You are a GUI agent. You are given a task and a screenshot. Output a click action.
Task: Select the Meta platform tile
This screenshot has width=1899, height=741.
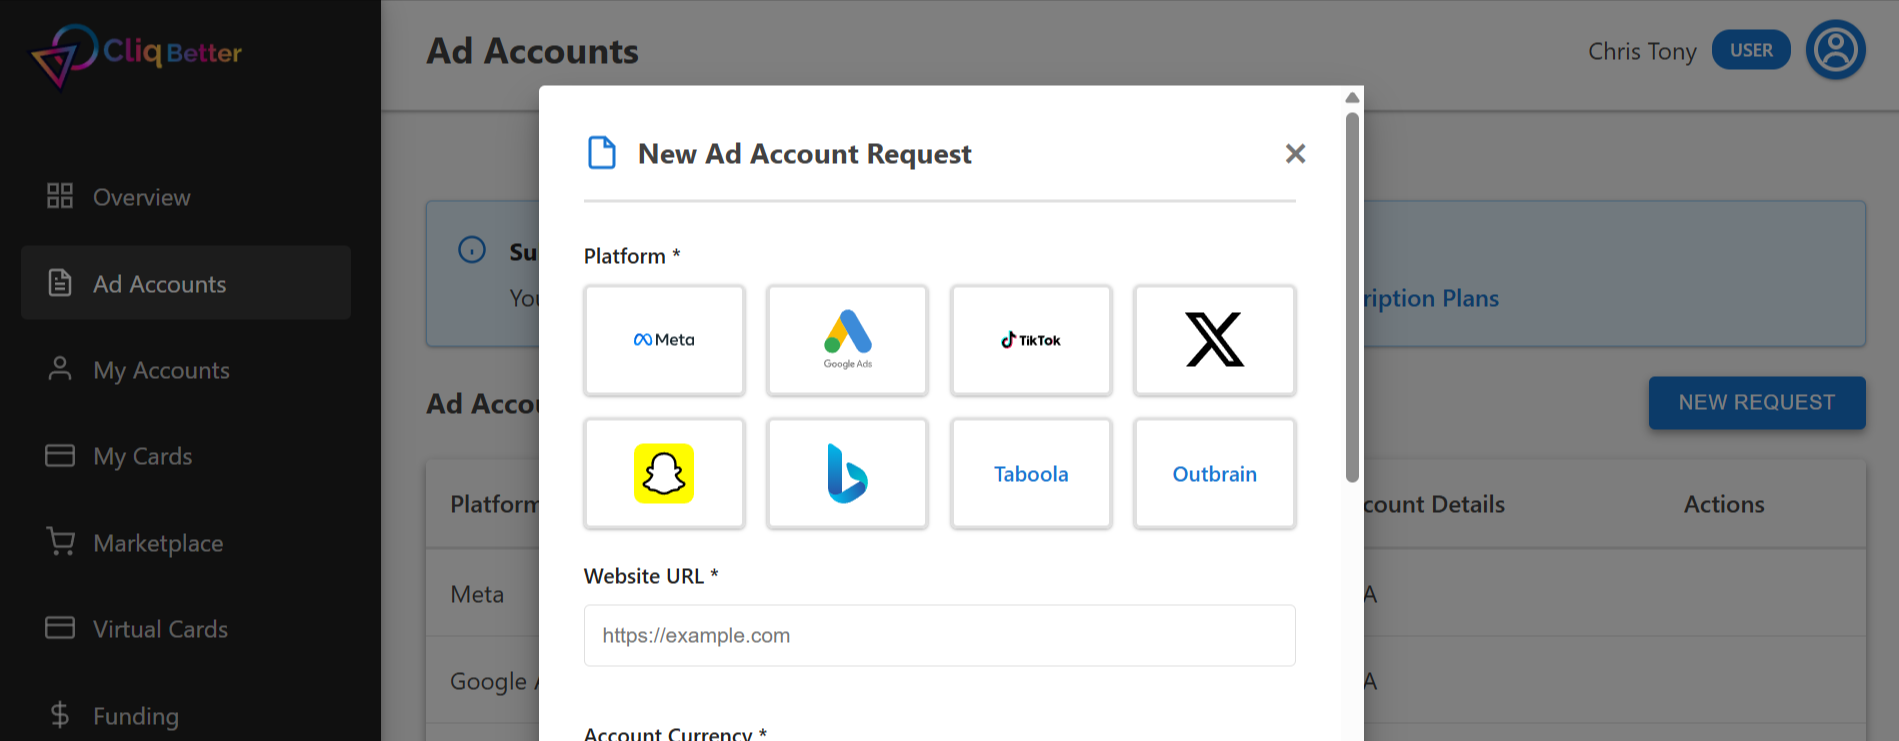click(664, 340)
